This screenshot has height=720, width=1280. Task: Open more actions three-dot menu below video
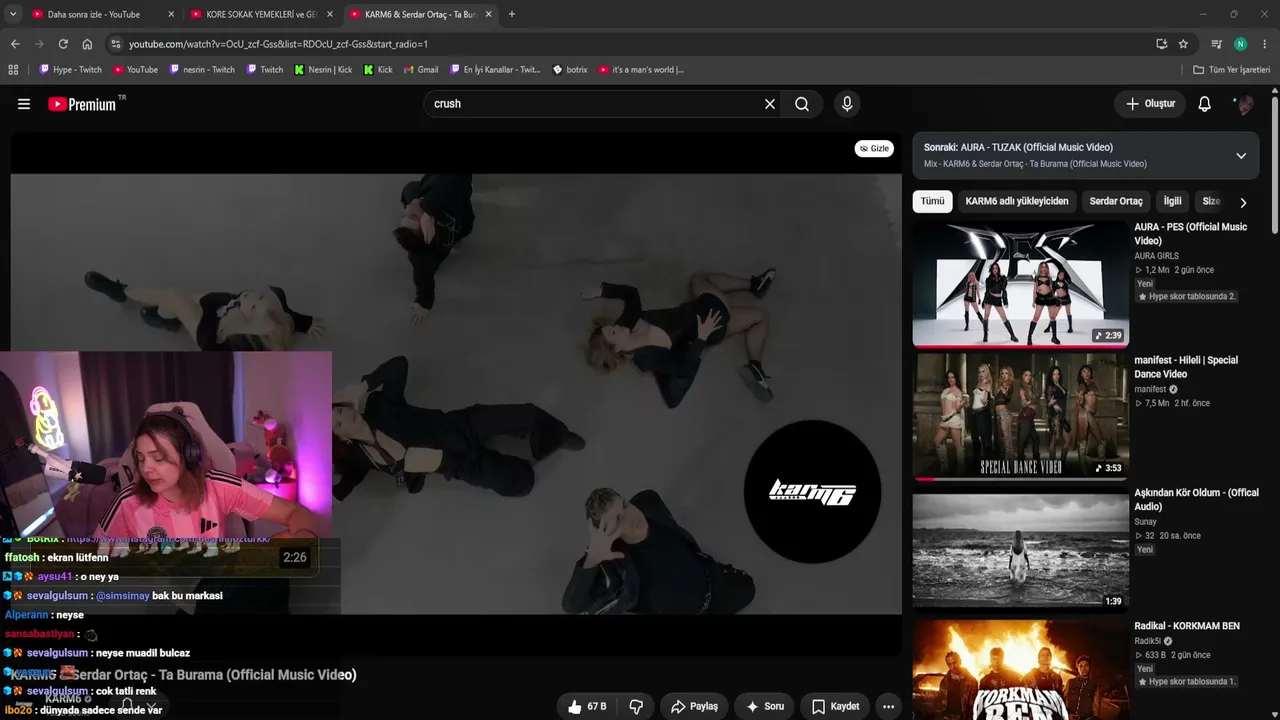coord(888,706)
